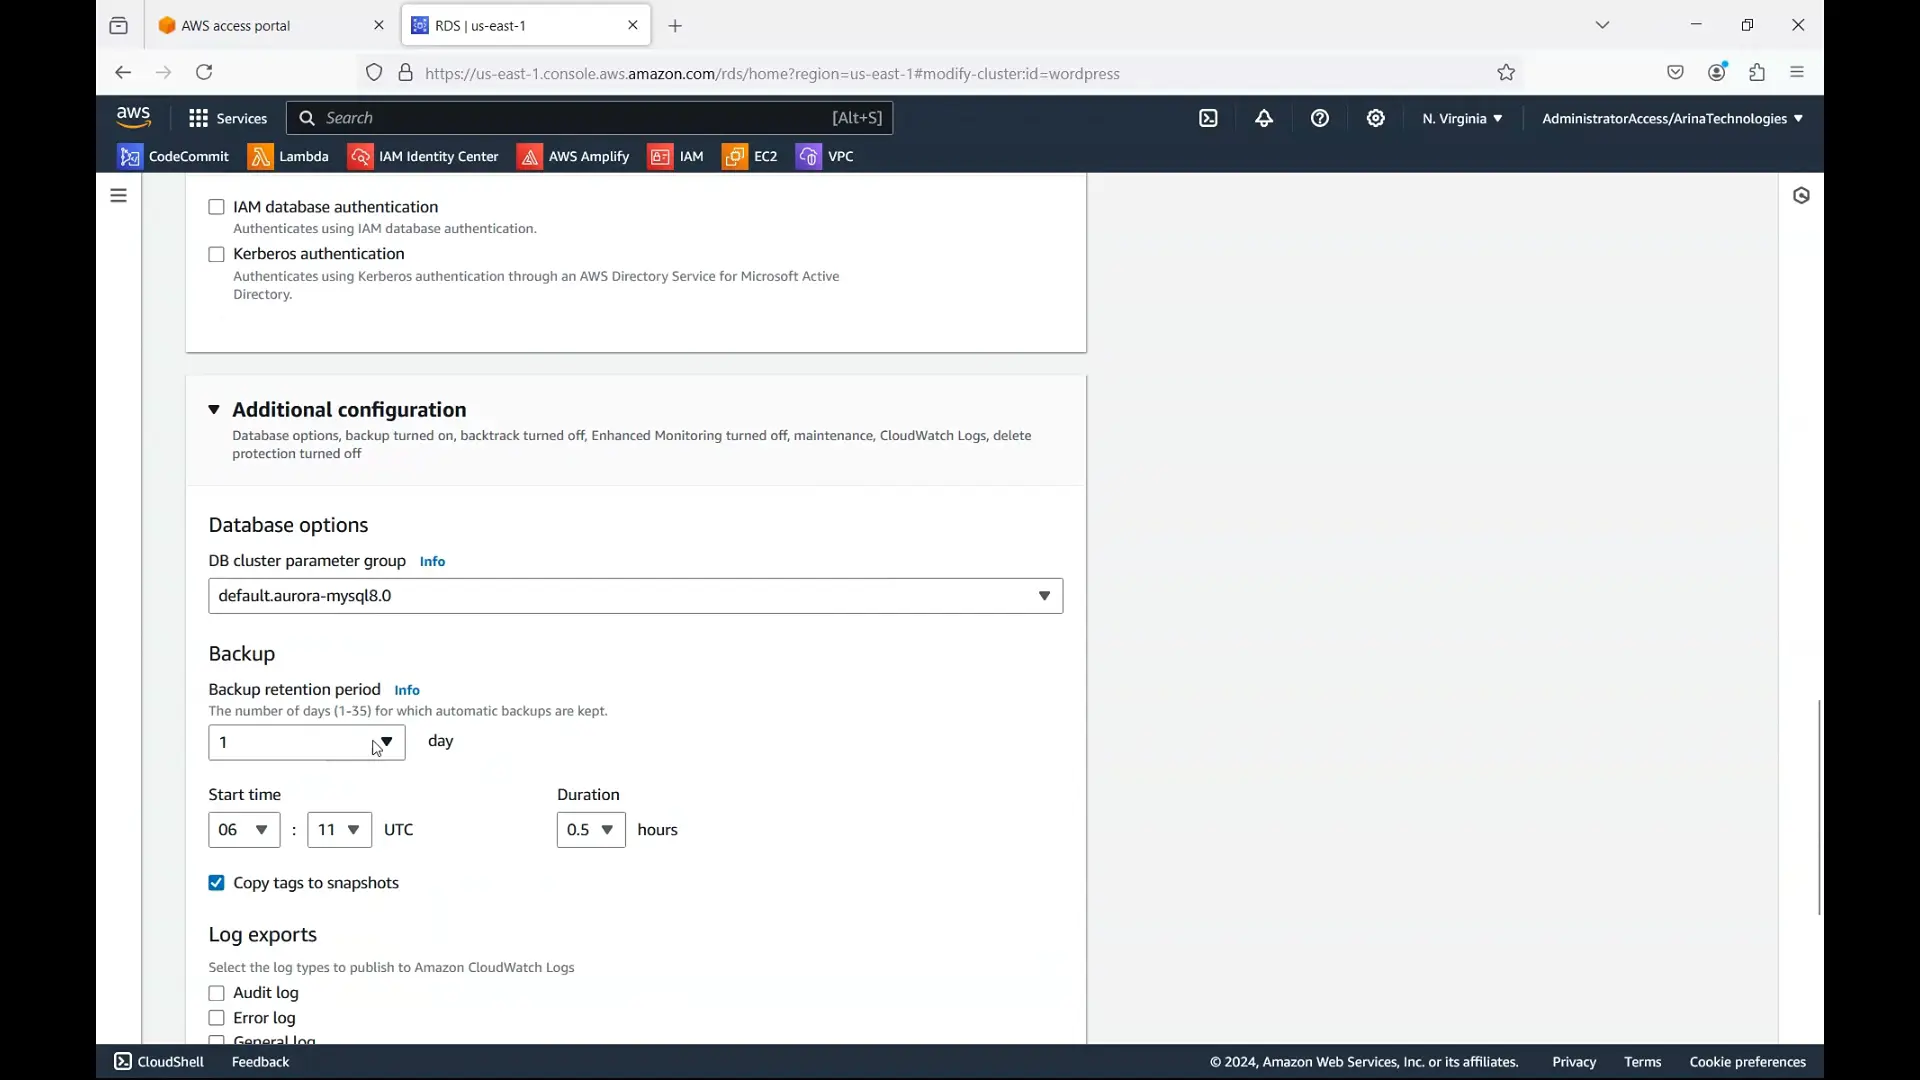Viewport: 1920px width, 1080px height.
Task: Open the left navigation hamburger menu
Action: (x=119, y=196)
